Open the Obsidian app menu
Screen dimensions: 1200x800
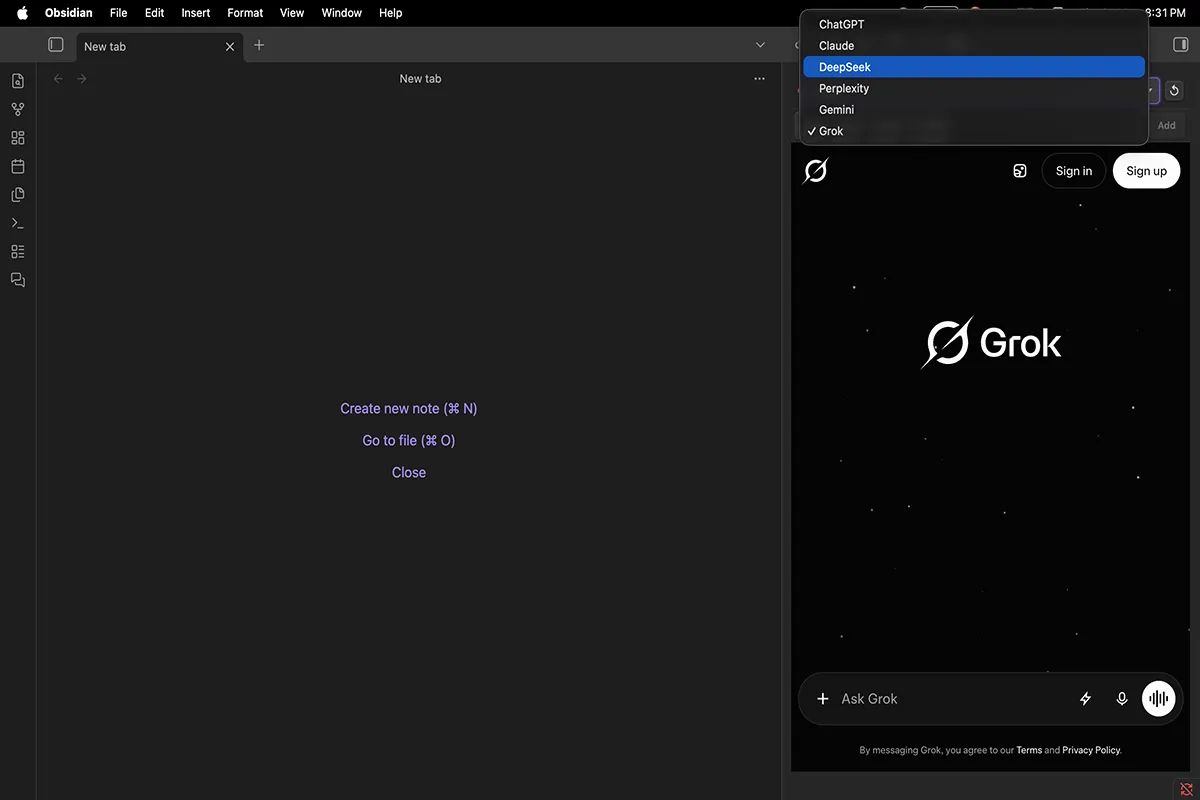point(69,13)
